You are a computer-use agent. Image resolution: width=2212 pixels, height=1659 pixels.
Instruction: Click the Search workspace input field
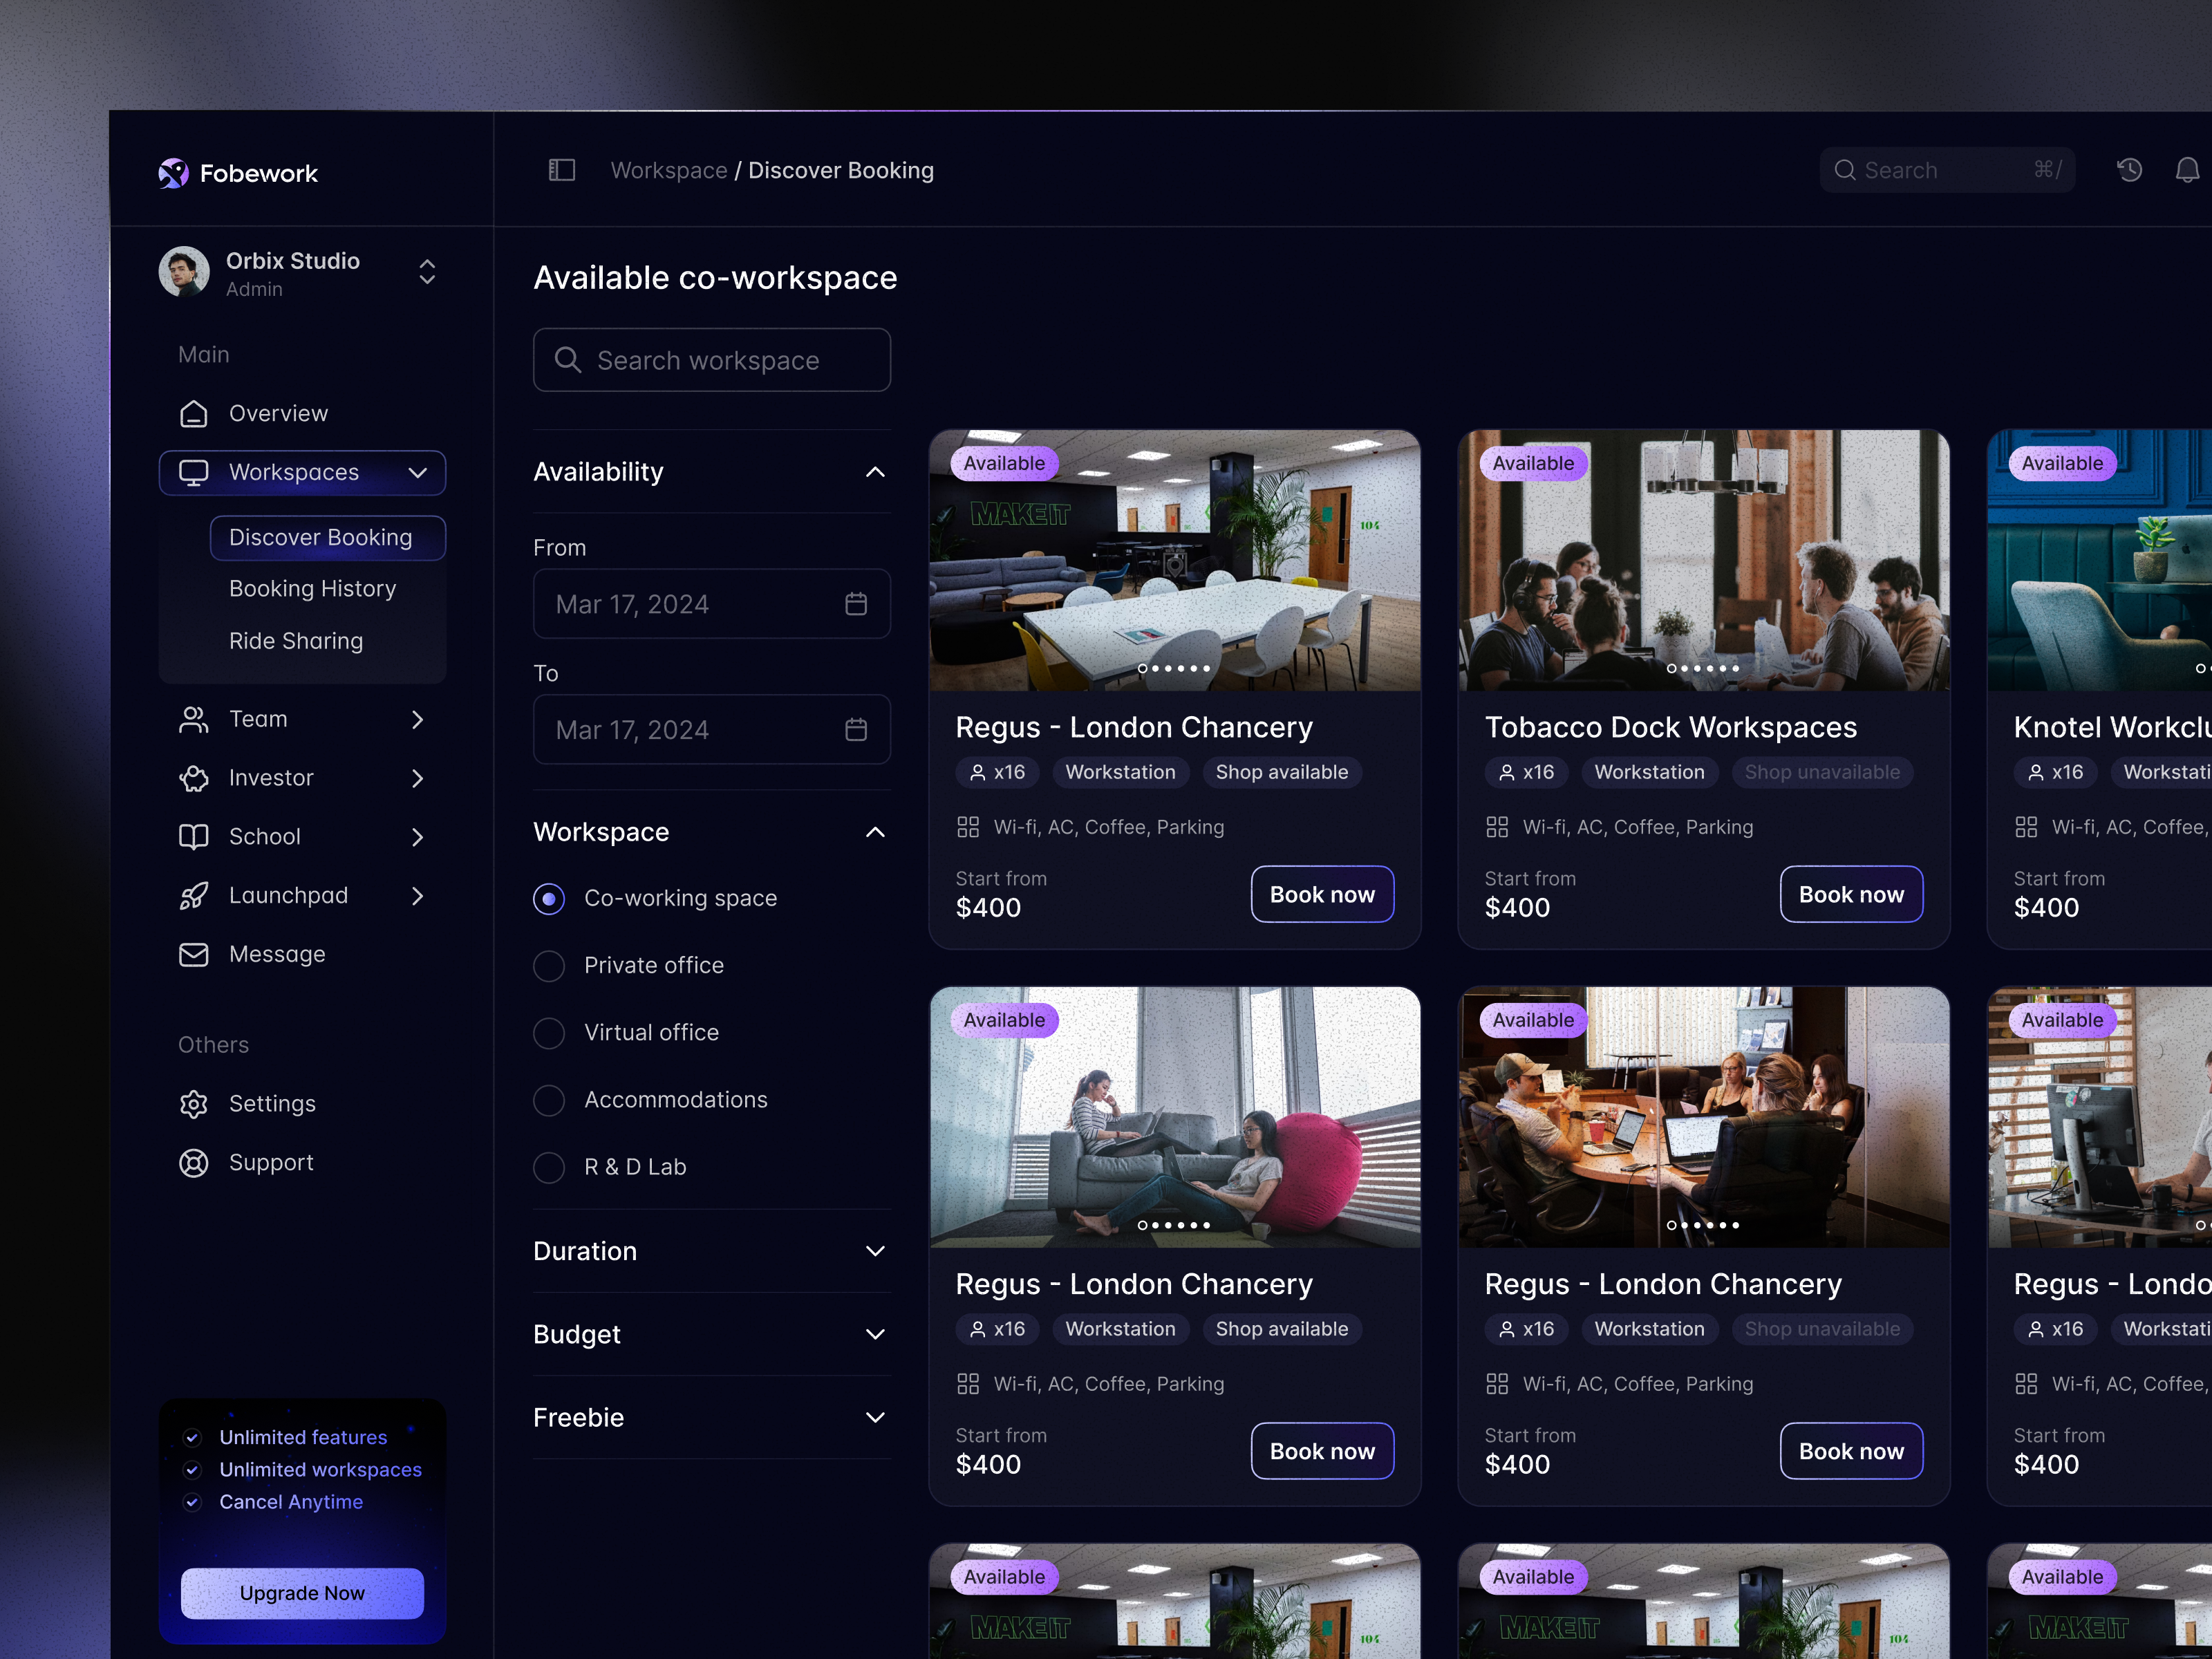pos(712,360)
